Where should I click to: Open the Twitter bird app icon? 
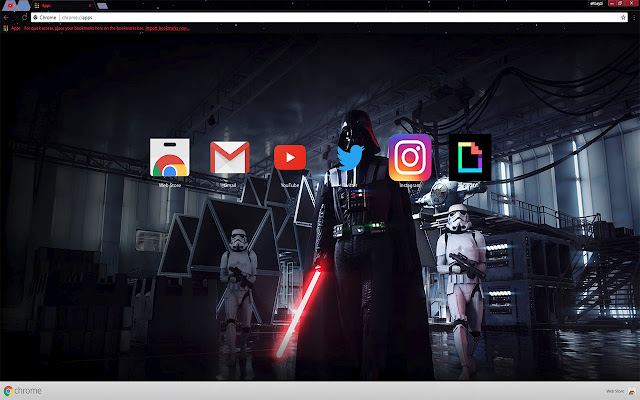350,158
